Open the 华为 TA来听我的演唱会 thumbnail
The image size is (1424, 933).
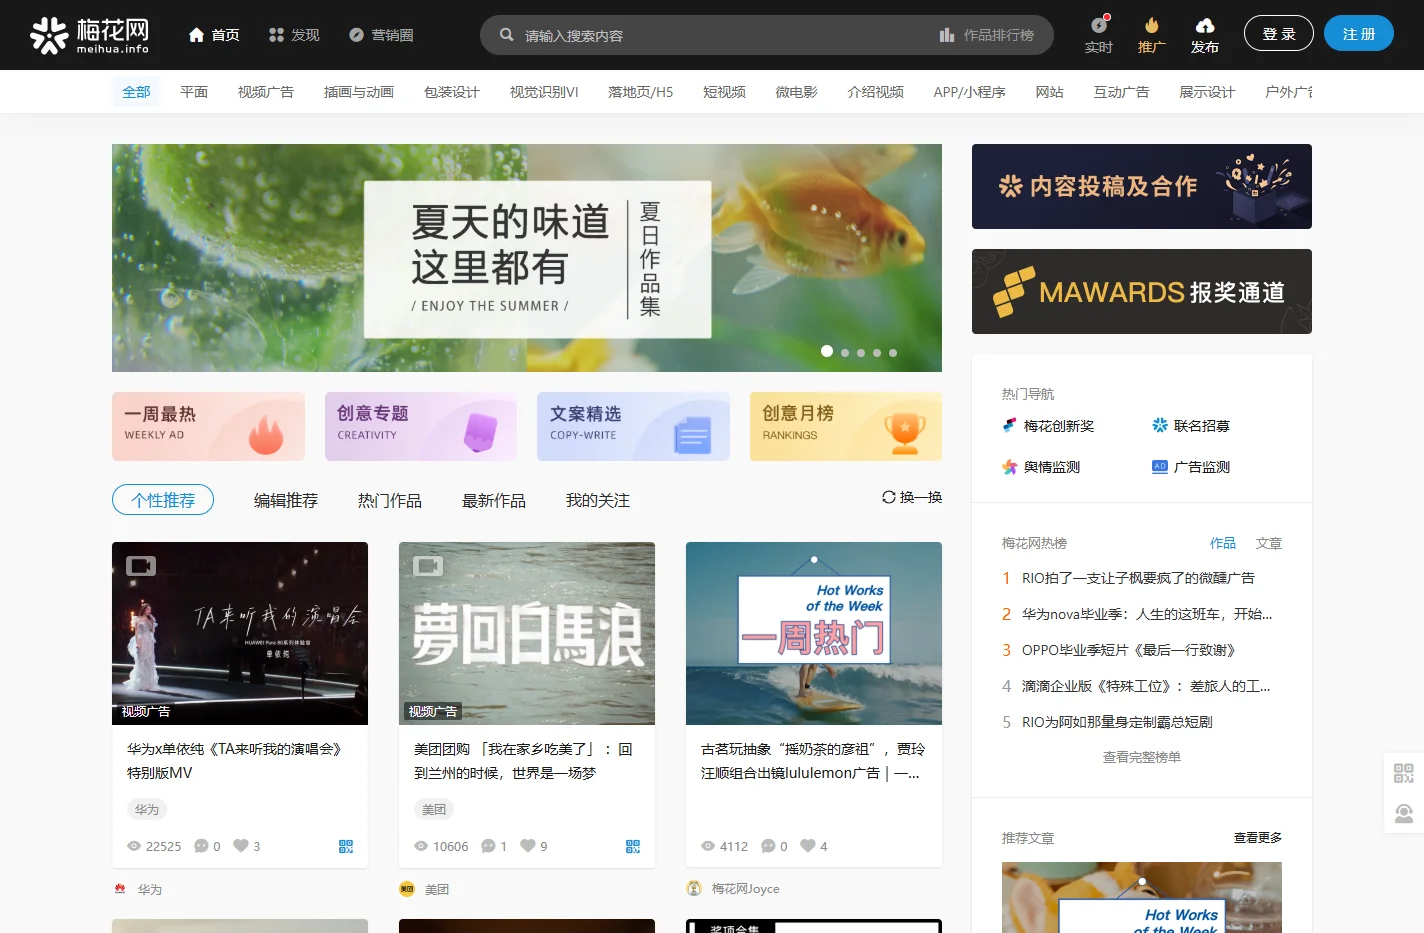(240, 633)
